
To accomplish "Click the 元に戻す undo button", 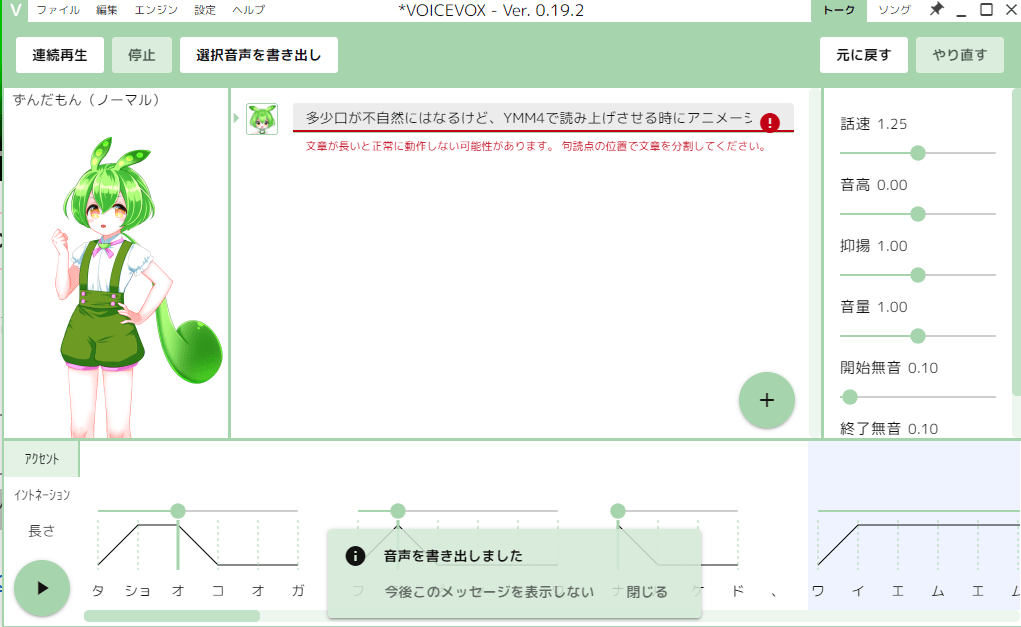I will point(863,55).
